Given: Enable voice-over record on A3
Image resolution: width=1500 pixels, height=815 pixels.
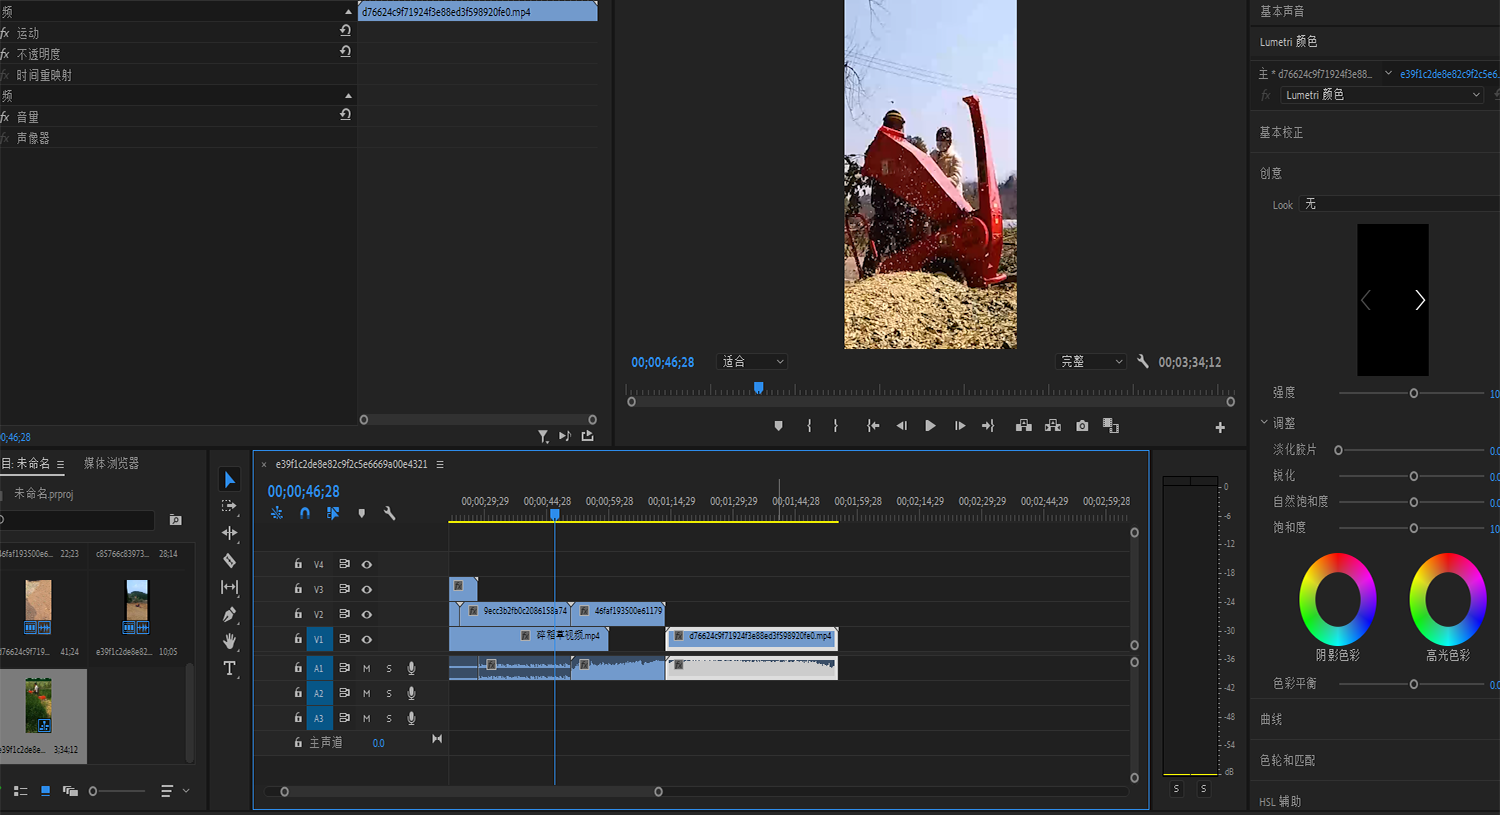Looking at the screenshot, I should [411, 718].
